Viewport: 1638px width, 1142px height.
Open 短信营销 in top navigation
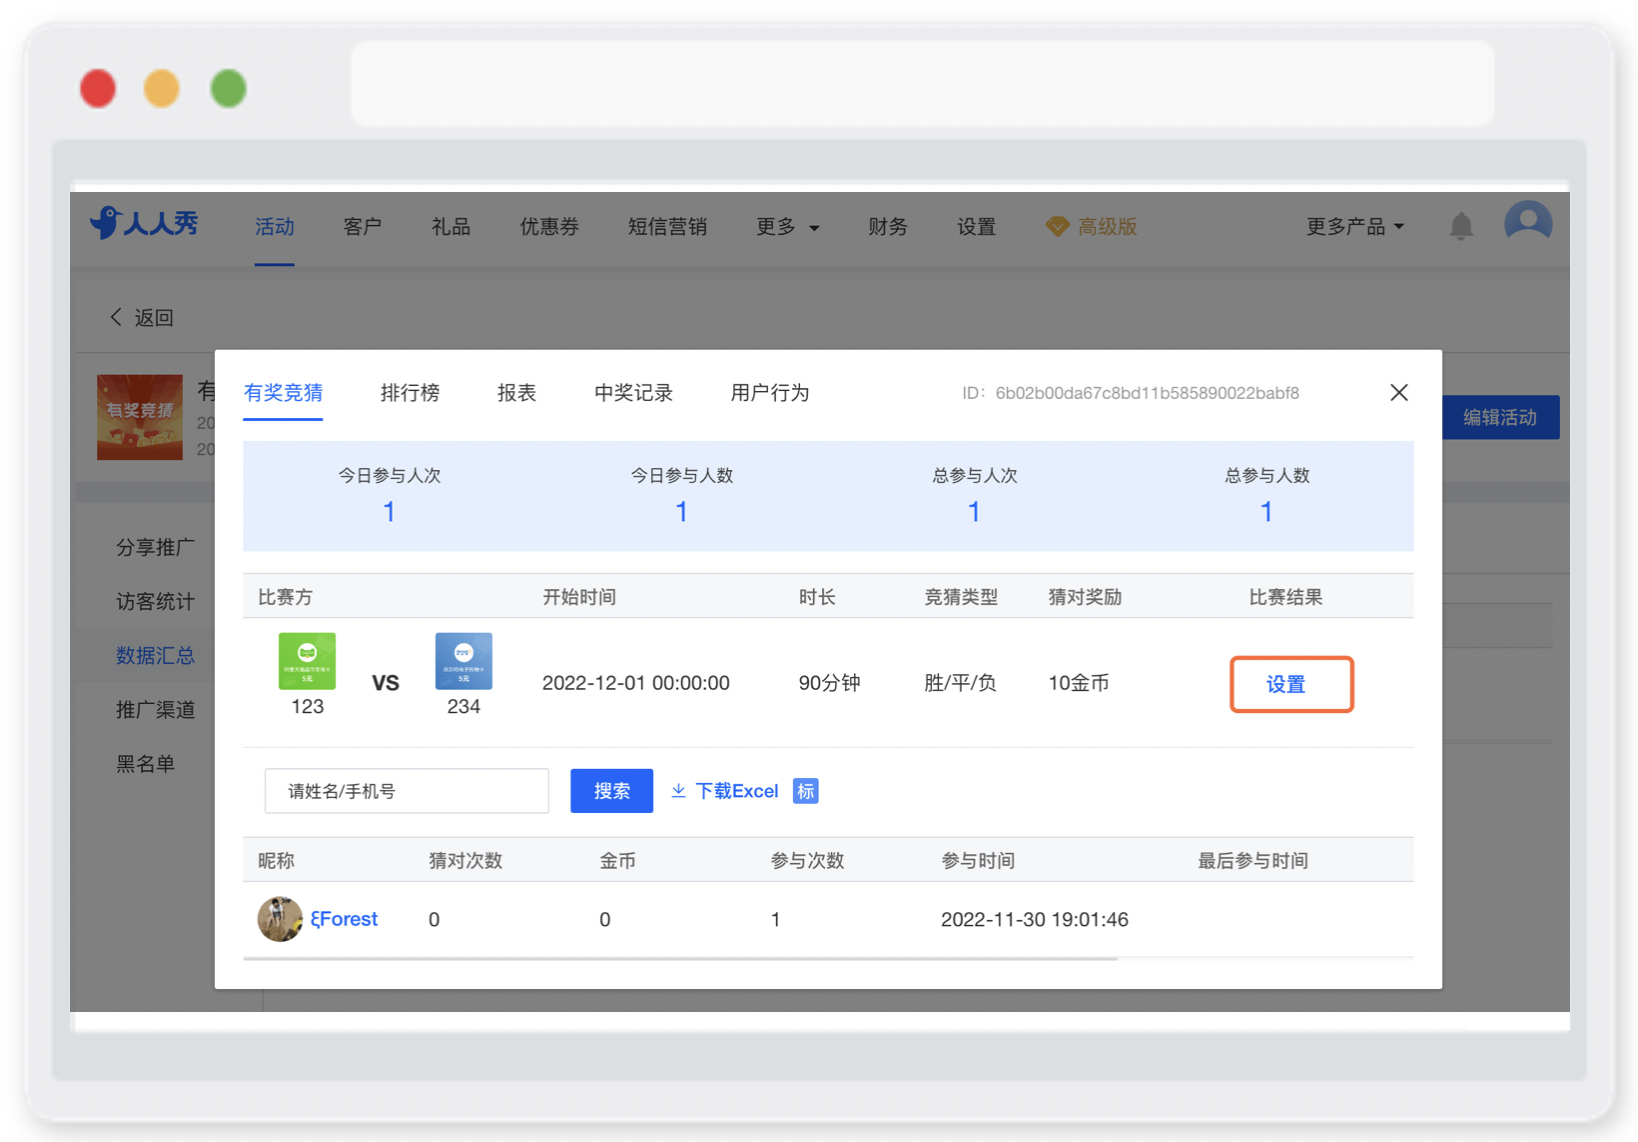[667, 227]
